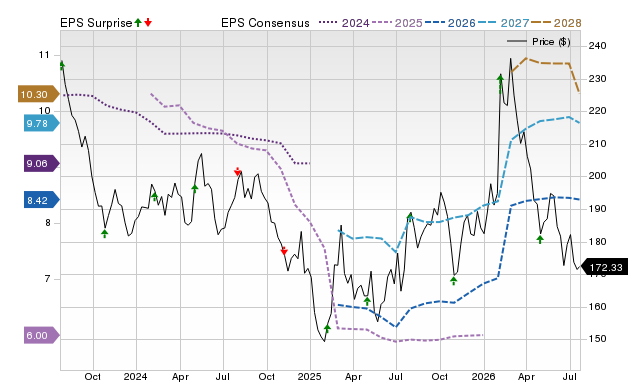Viewport: 640px width, 382px height.
Task: Click the 8 label on the EPS axis
Action: [x=48, y=223]
